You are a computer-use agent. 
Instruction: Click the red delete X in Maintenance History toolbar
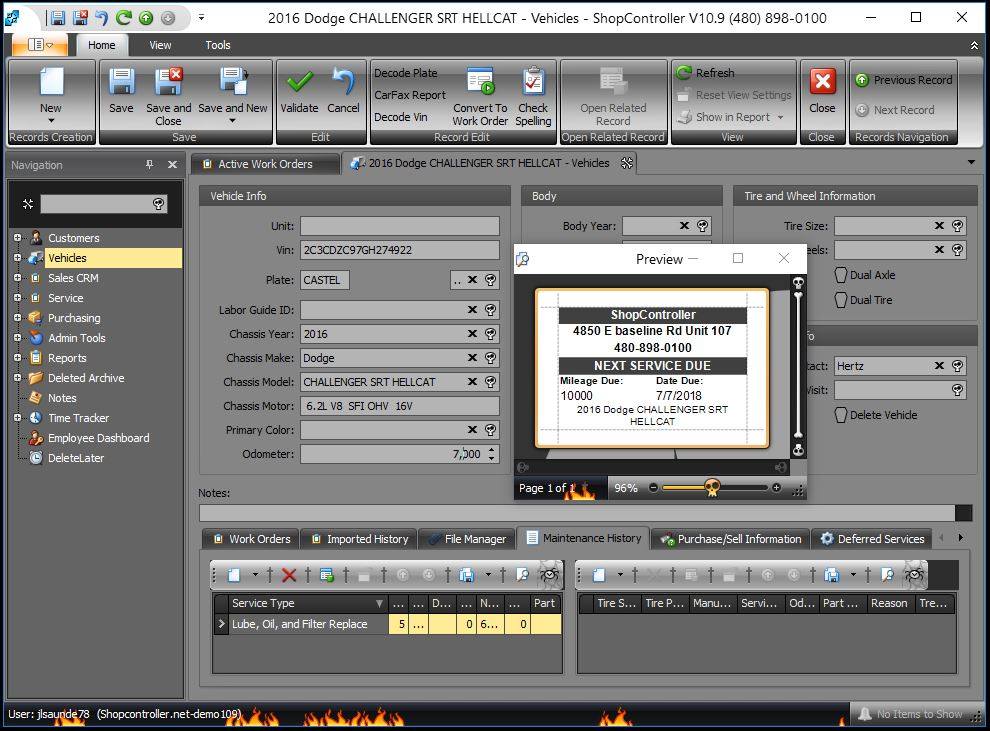[289, 574]
